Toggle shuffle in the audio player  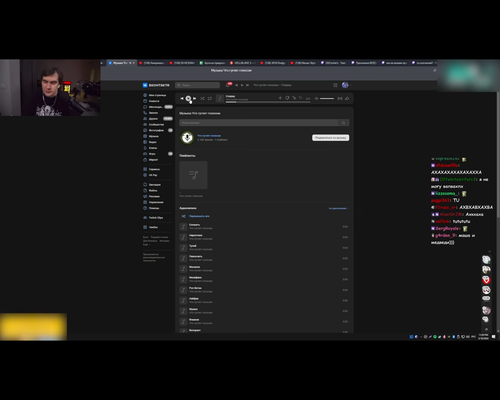point(202,98)
